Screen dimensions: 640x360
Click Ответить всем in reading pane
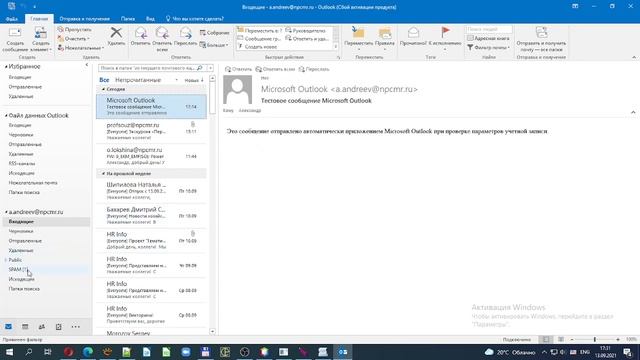pos(275,69)
